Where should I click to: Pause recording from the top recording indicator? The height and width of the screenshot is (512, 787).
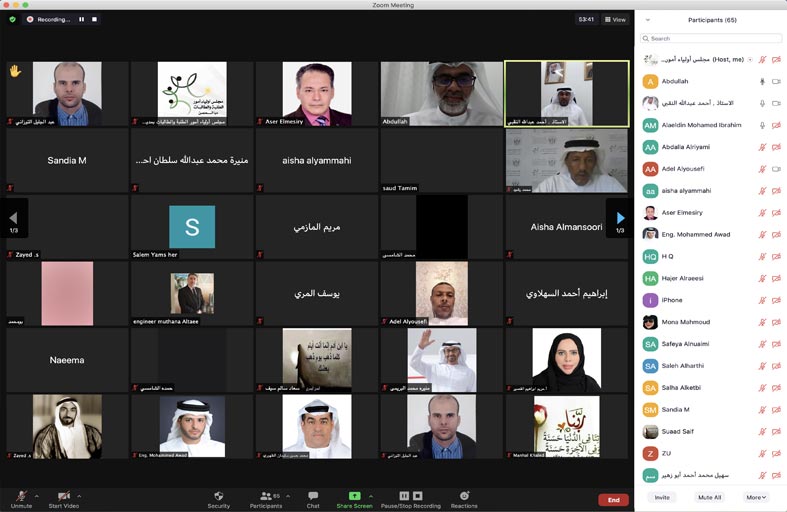pos(82,19)
